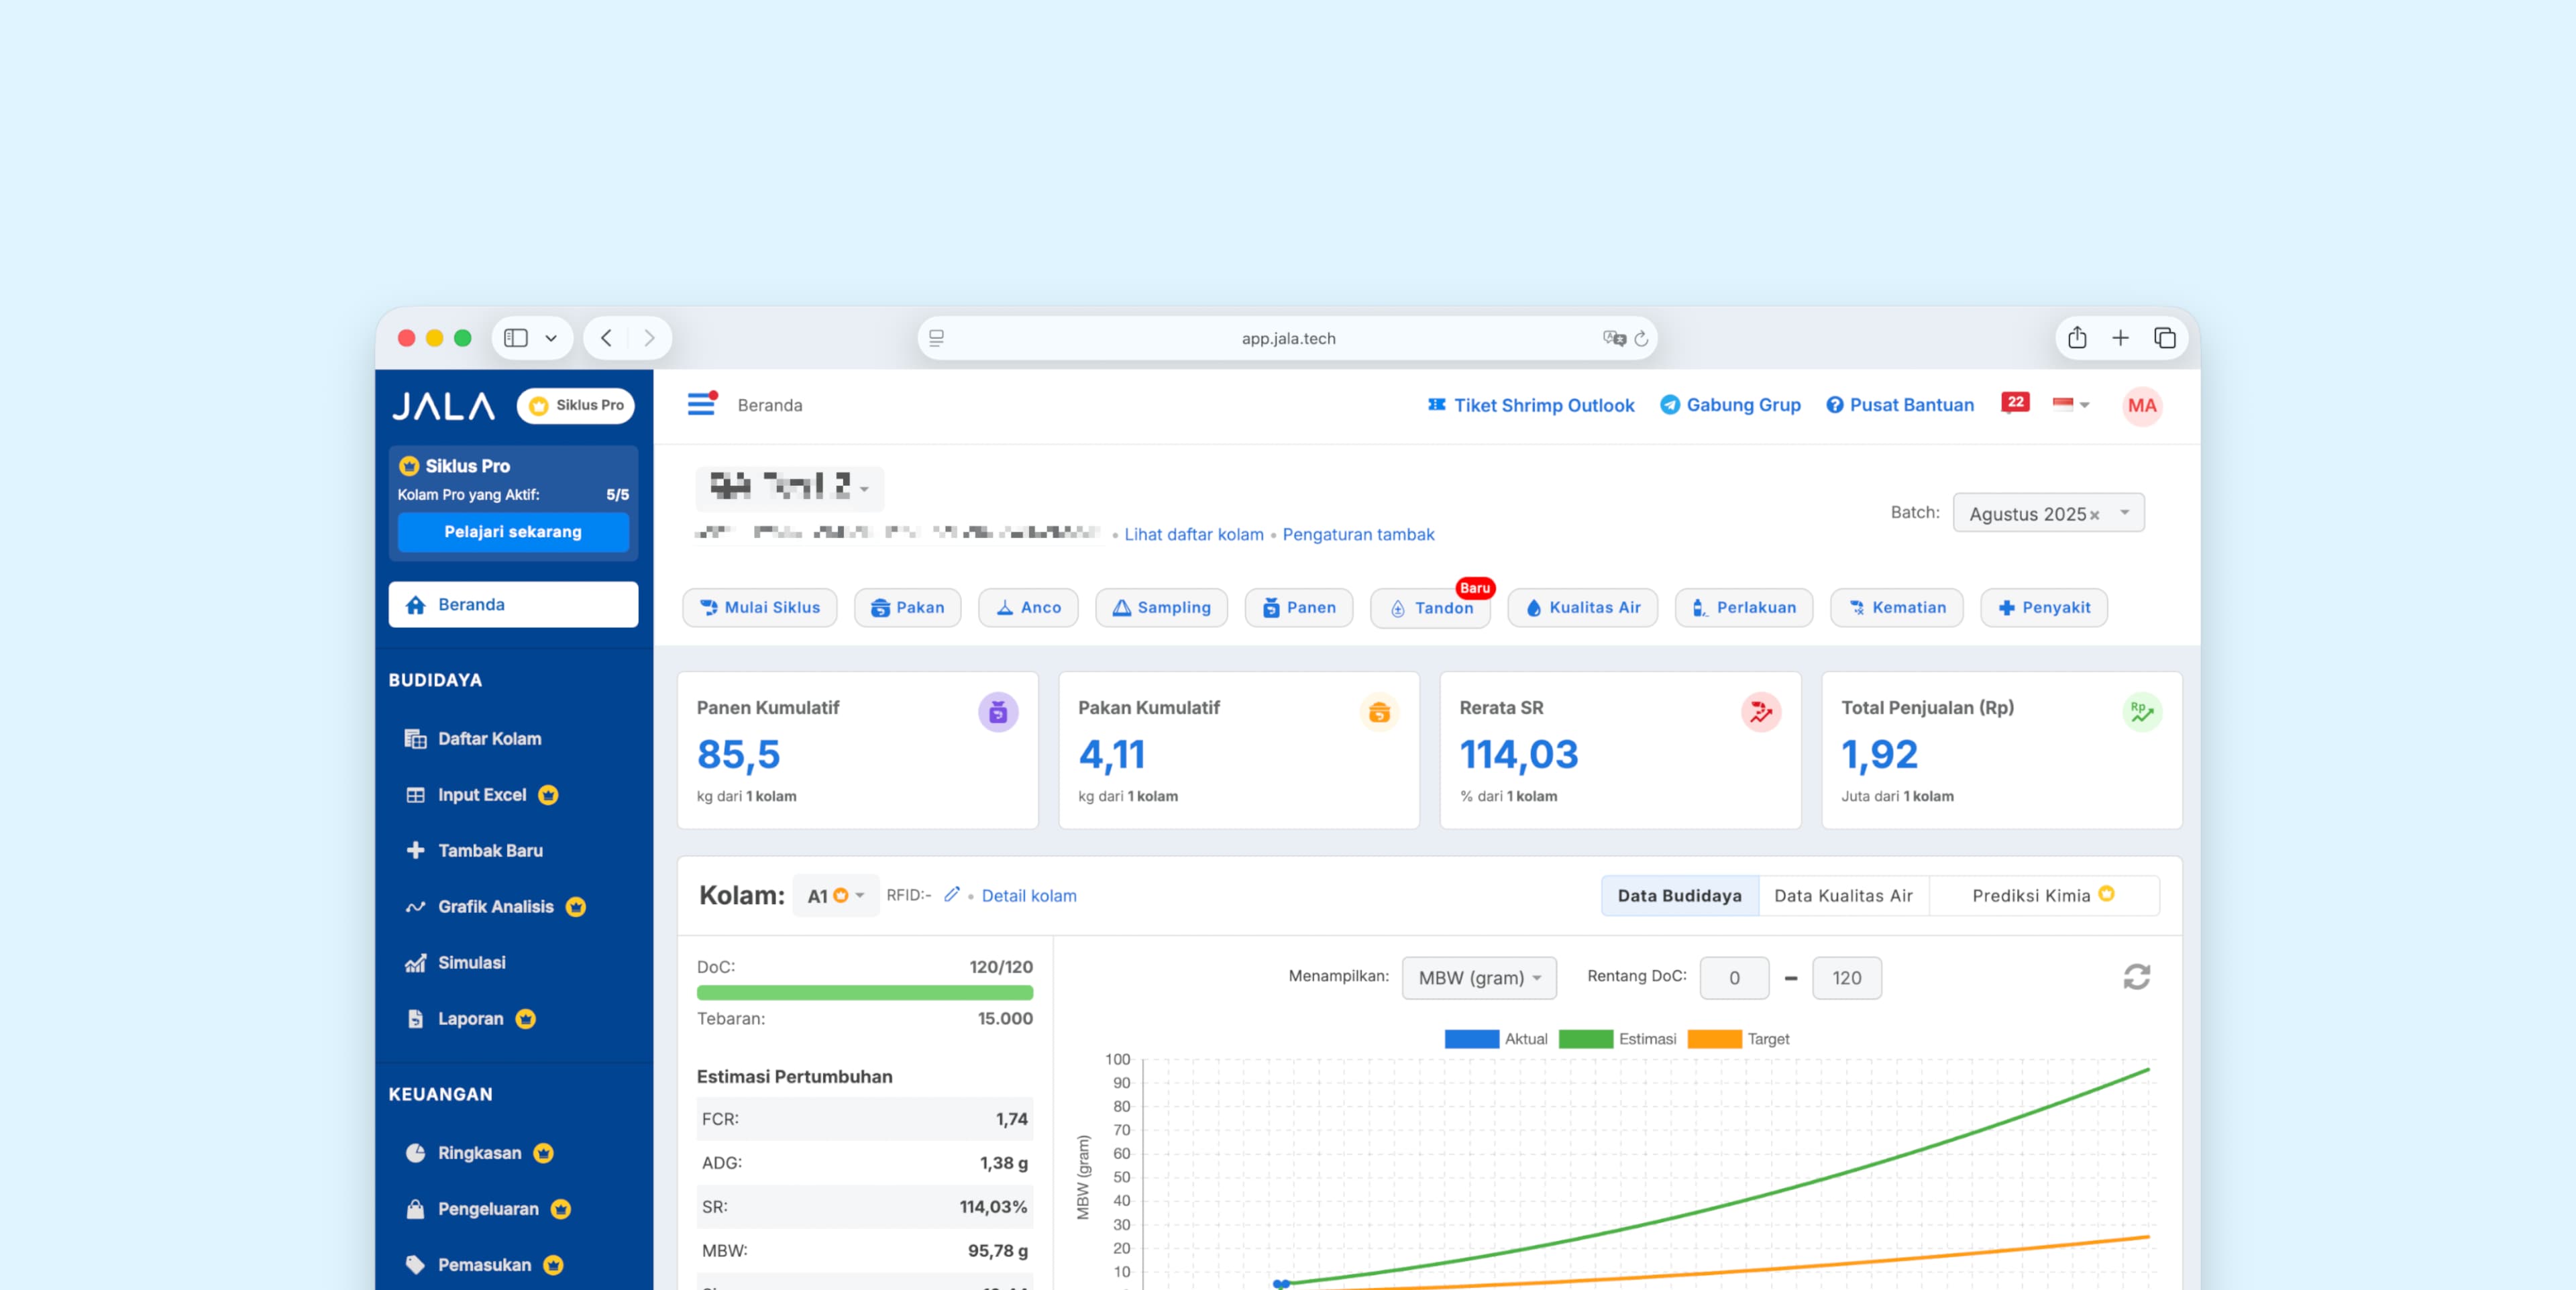Viewport: 2576px width, 1290px height.
Task: Select the Anco monitoring tool
Action: coord(1028,607)
